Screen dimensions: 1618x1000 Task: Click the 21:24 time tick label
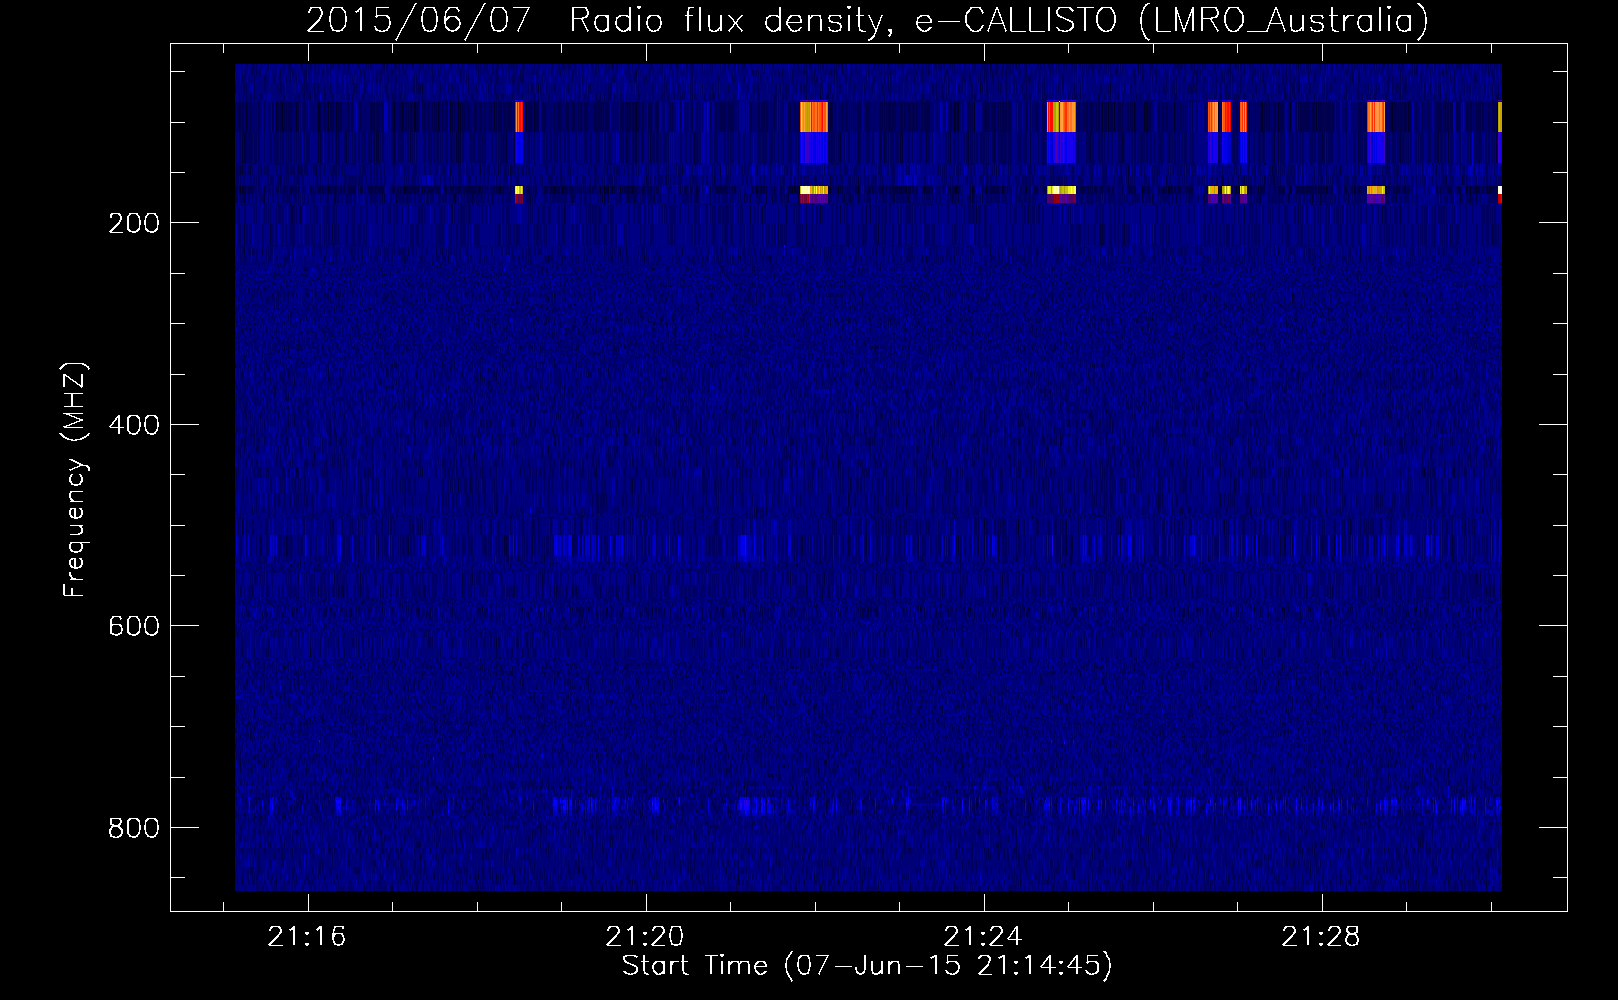click(983, 937)
